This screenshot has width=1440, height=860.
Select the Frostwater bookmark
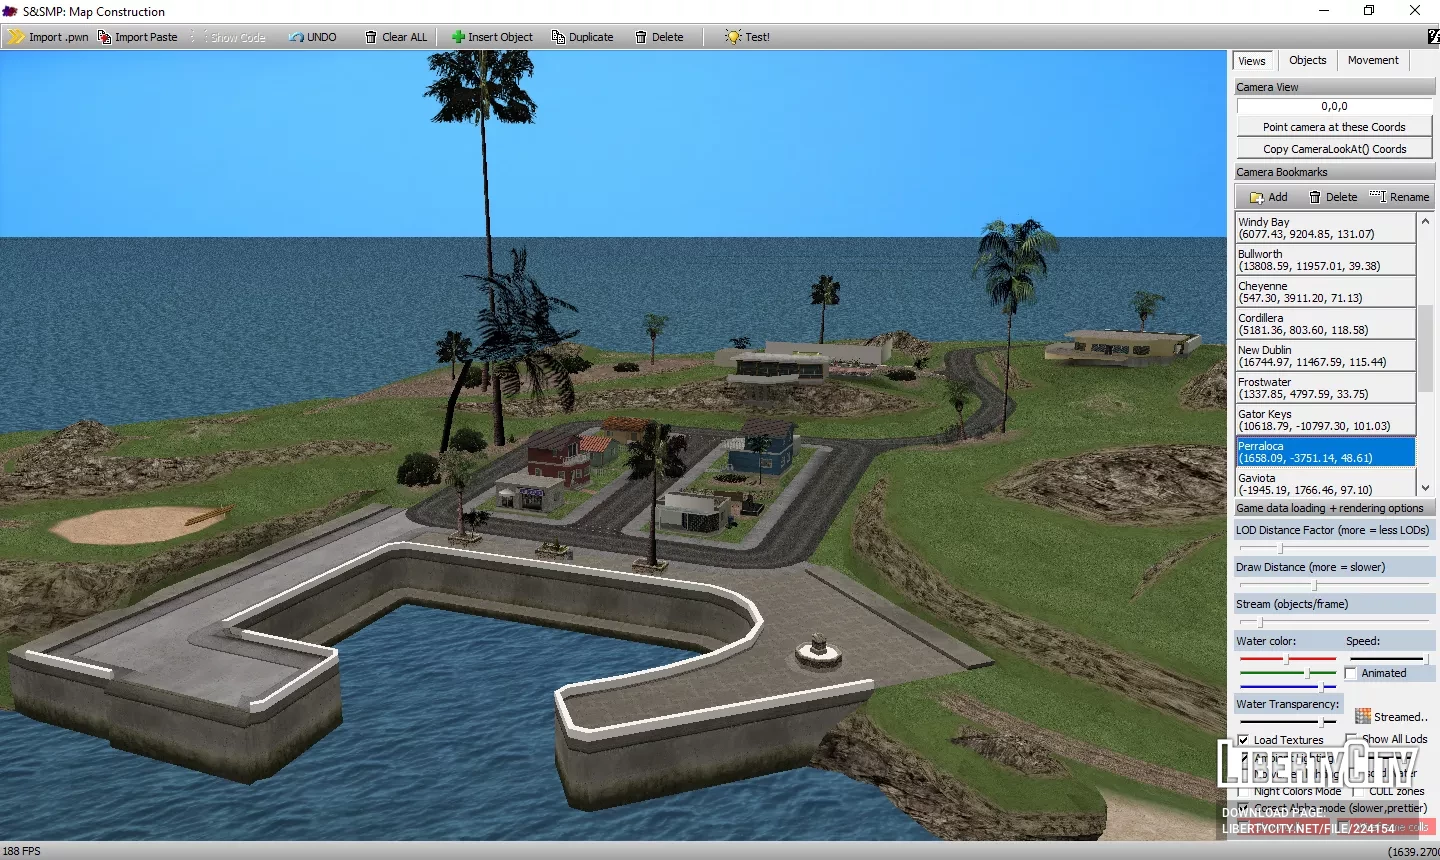point(1326,388)
